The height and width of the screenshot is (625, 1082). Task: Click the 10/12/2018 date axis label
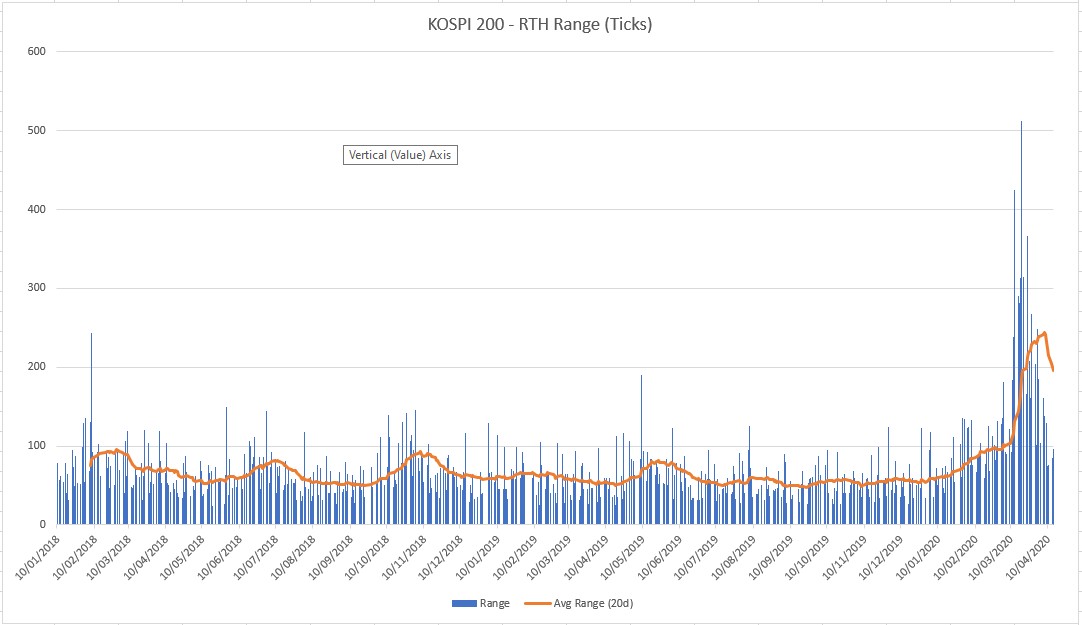pyautogui.click(x=440, y=557)
